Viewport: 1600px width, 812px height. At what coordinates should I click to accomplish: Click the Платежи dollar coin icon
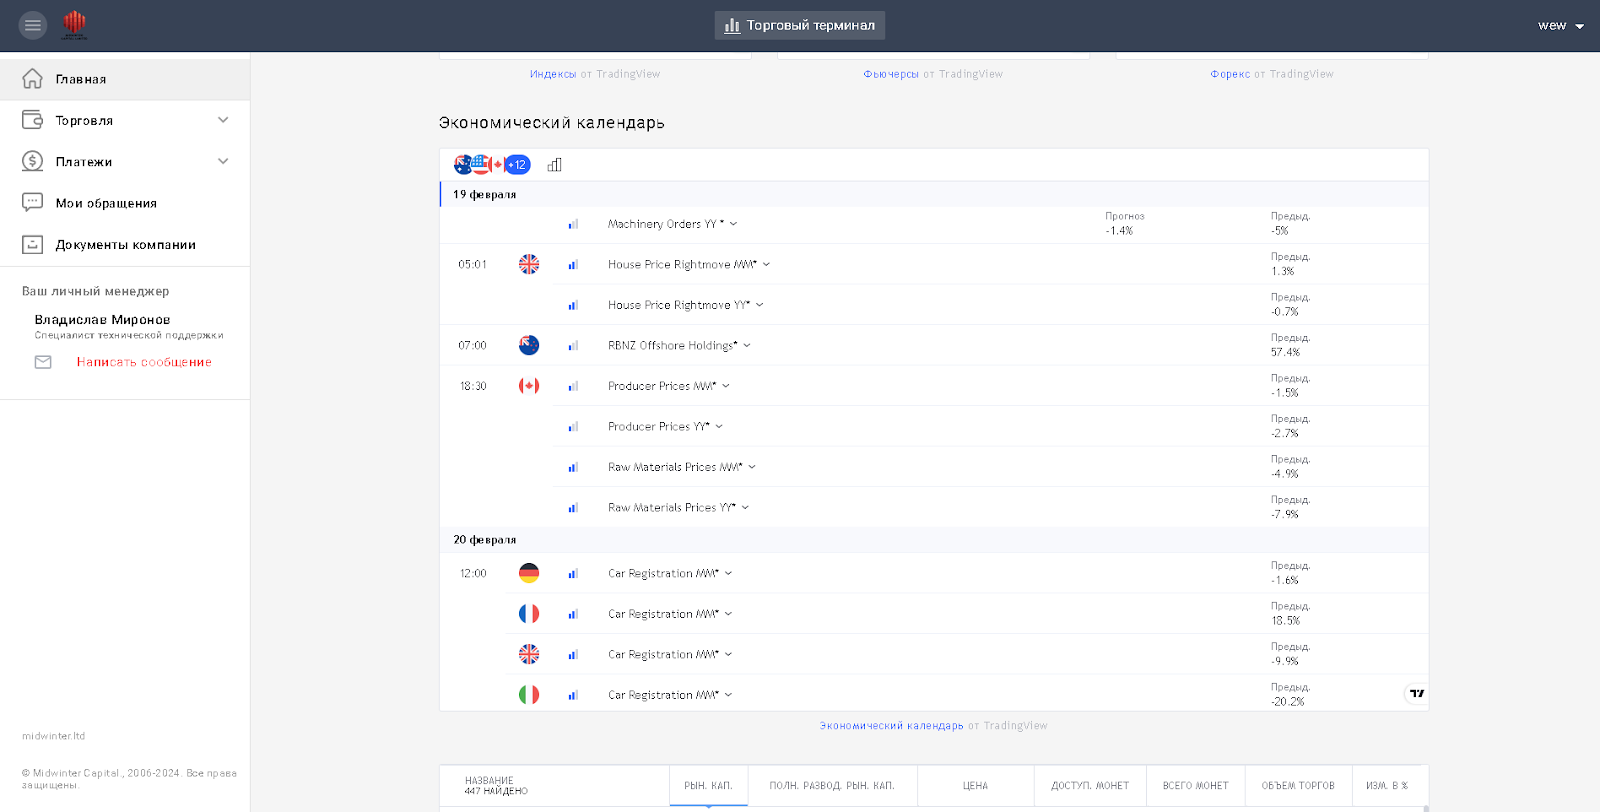(x=32, y=161)
